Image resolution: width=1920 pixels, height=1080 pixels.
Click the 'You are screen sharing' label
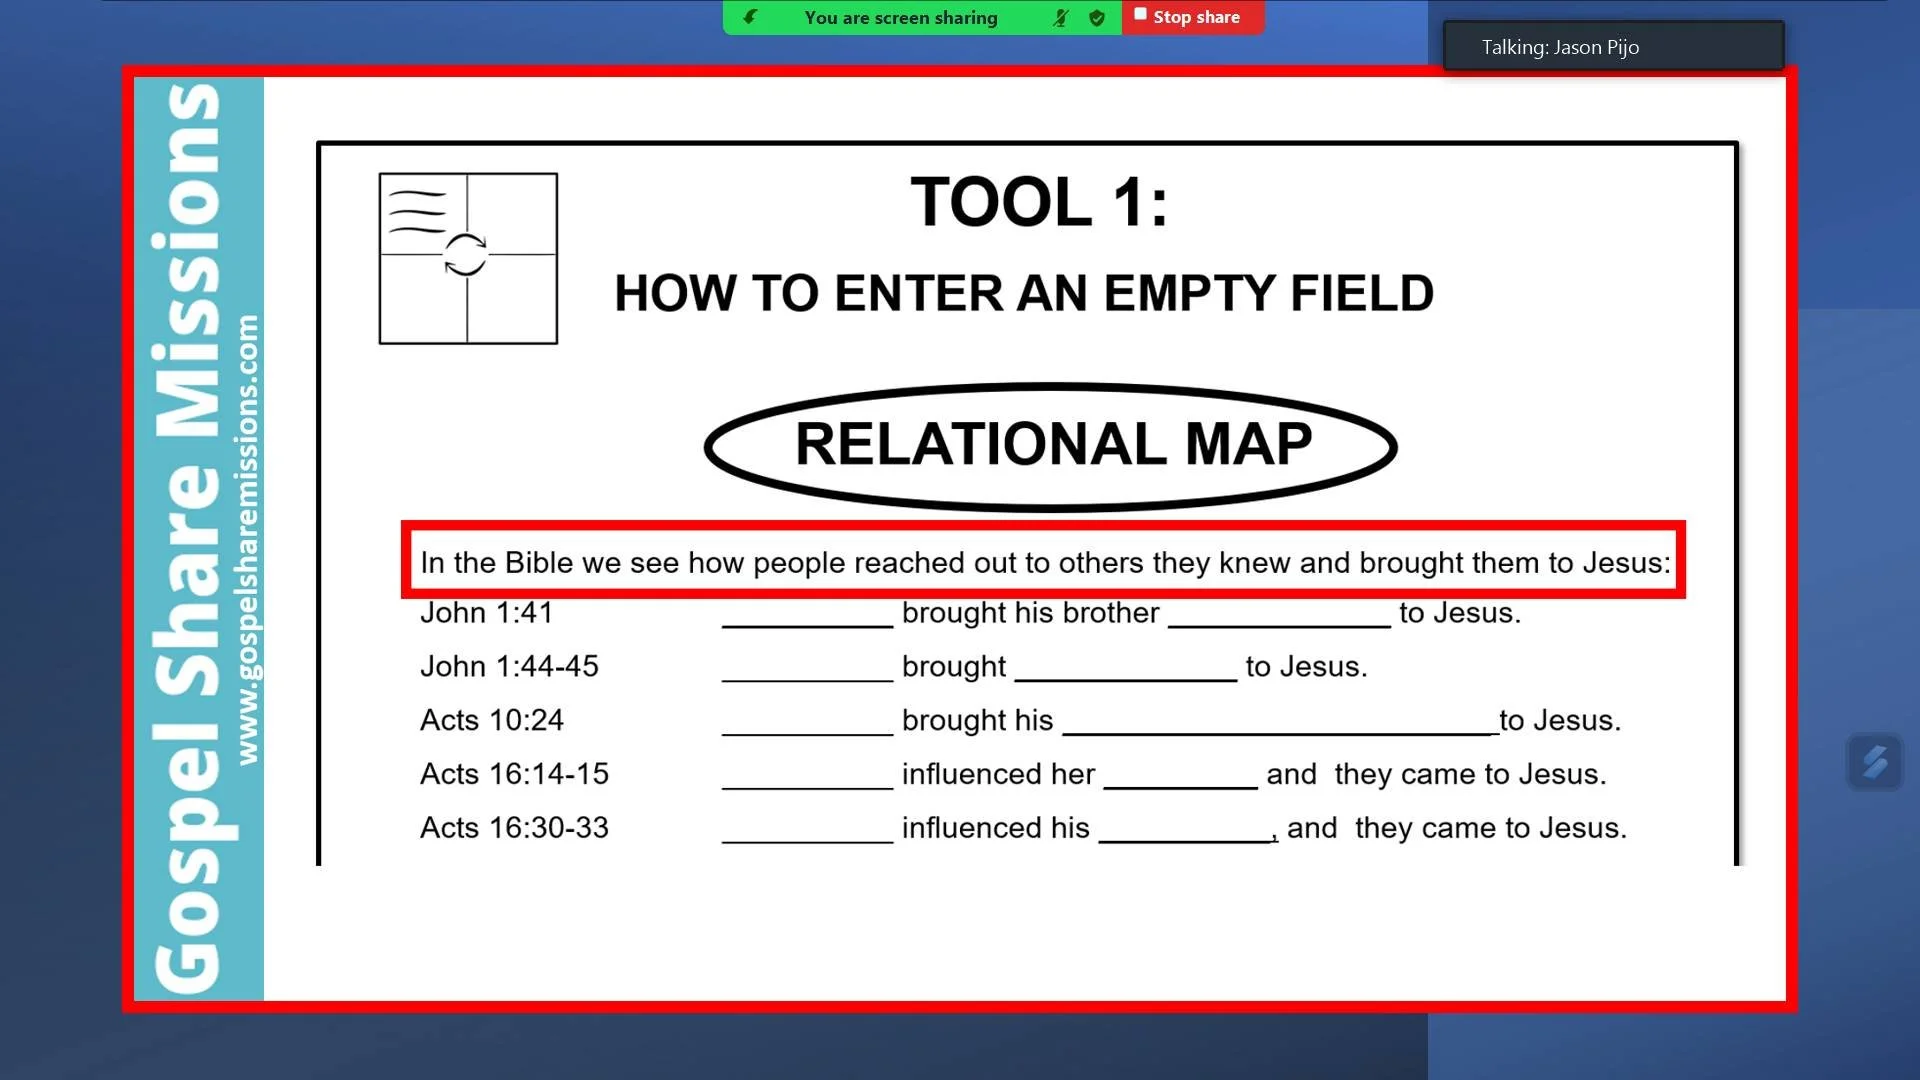(x=900, y=18)
